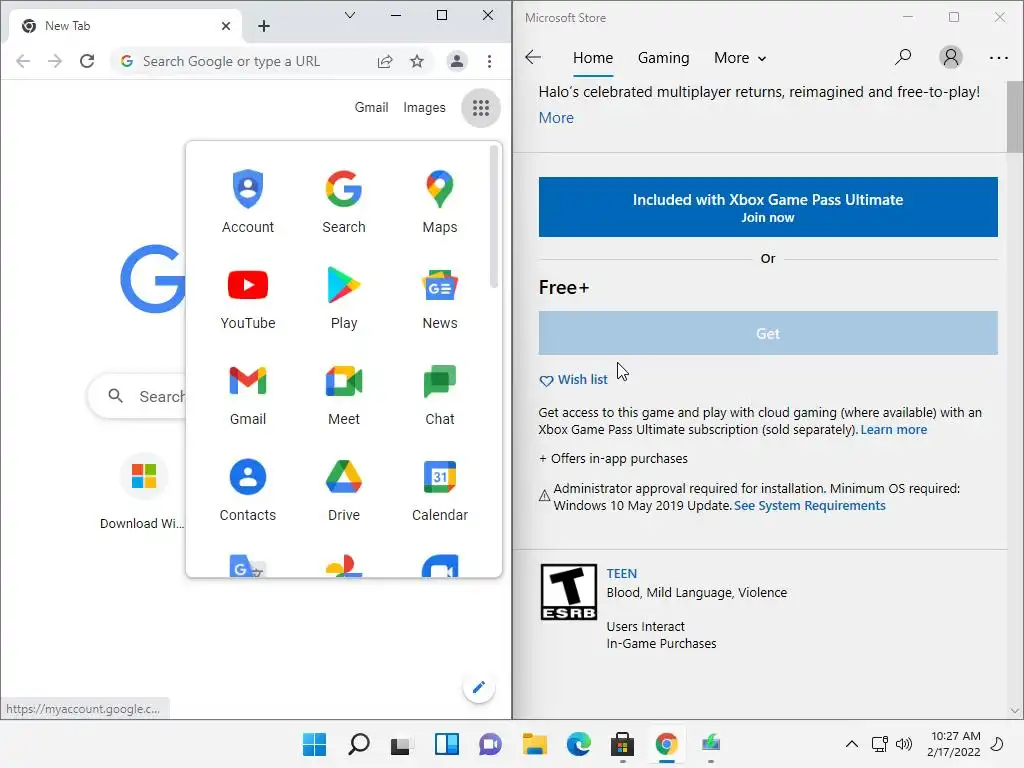Open Windows Start menu
This screenshot has height=768, width=1024.
click(x=314, y=744)
